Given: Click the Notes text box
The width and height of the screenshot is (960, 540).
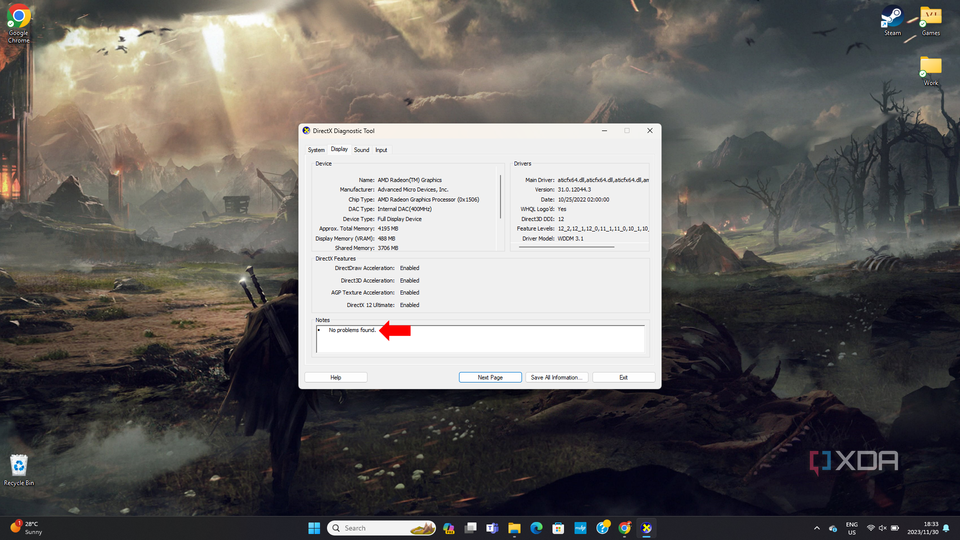Looking at the screenshot, I should coord(480,339).
